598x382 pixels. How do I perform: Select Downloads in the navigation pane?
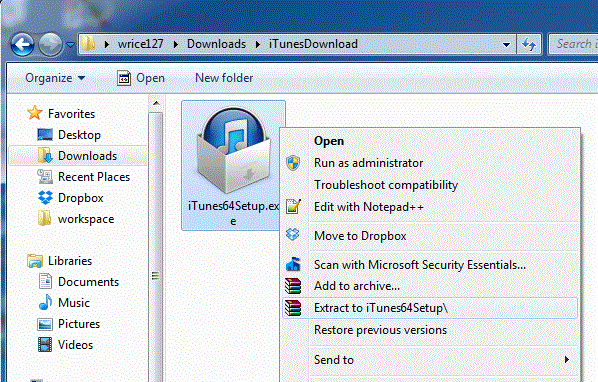pyautogui.click(x=87, y=156)
